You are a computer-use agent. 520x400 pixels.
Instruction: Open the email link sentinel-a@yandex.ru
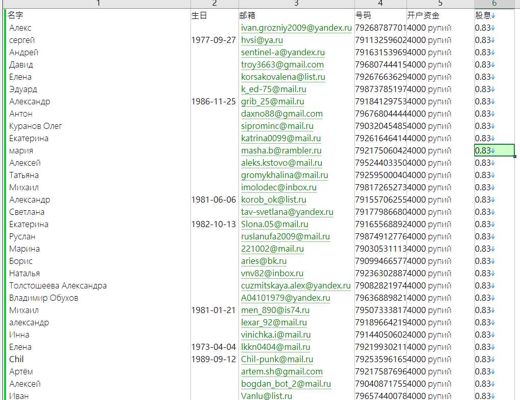point(283,52)
